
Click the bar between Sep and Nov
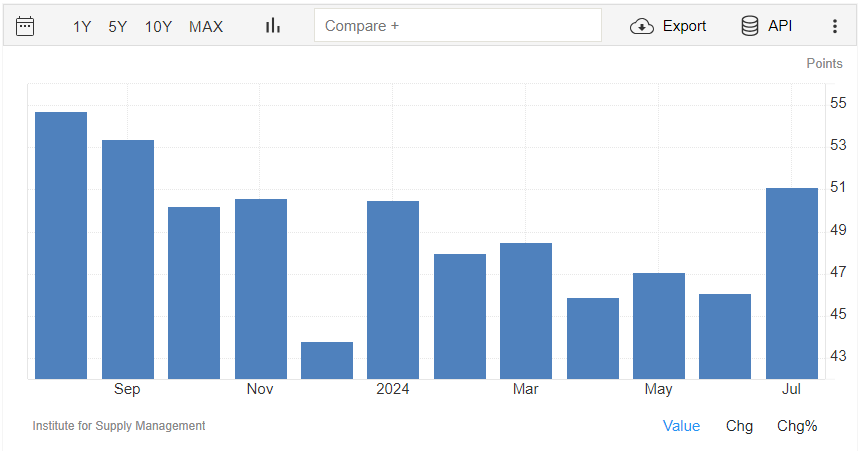tap(194, 293)
